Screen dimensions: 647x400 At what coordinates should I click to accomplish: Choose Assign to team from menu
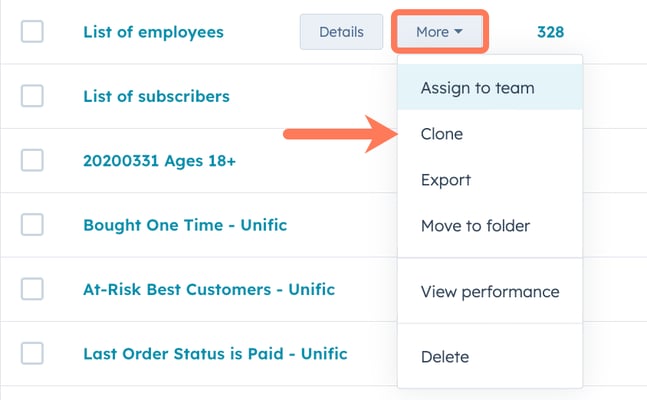(477, 88)
